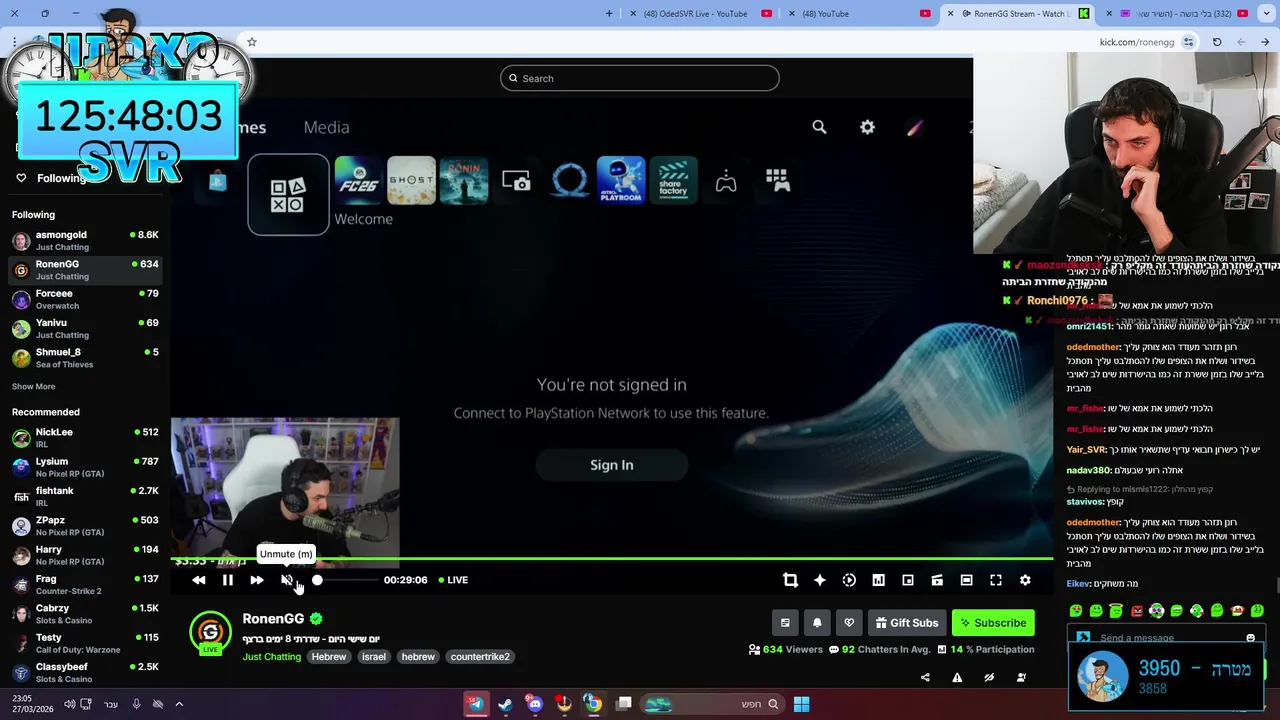
Task: Subscribe to RonenGG
Action: [993, 623]
